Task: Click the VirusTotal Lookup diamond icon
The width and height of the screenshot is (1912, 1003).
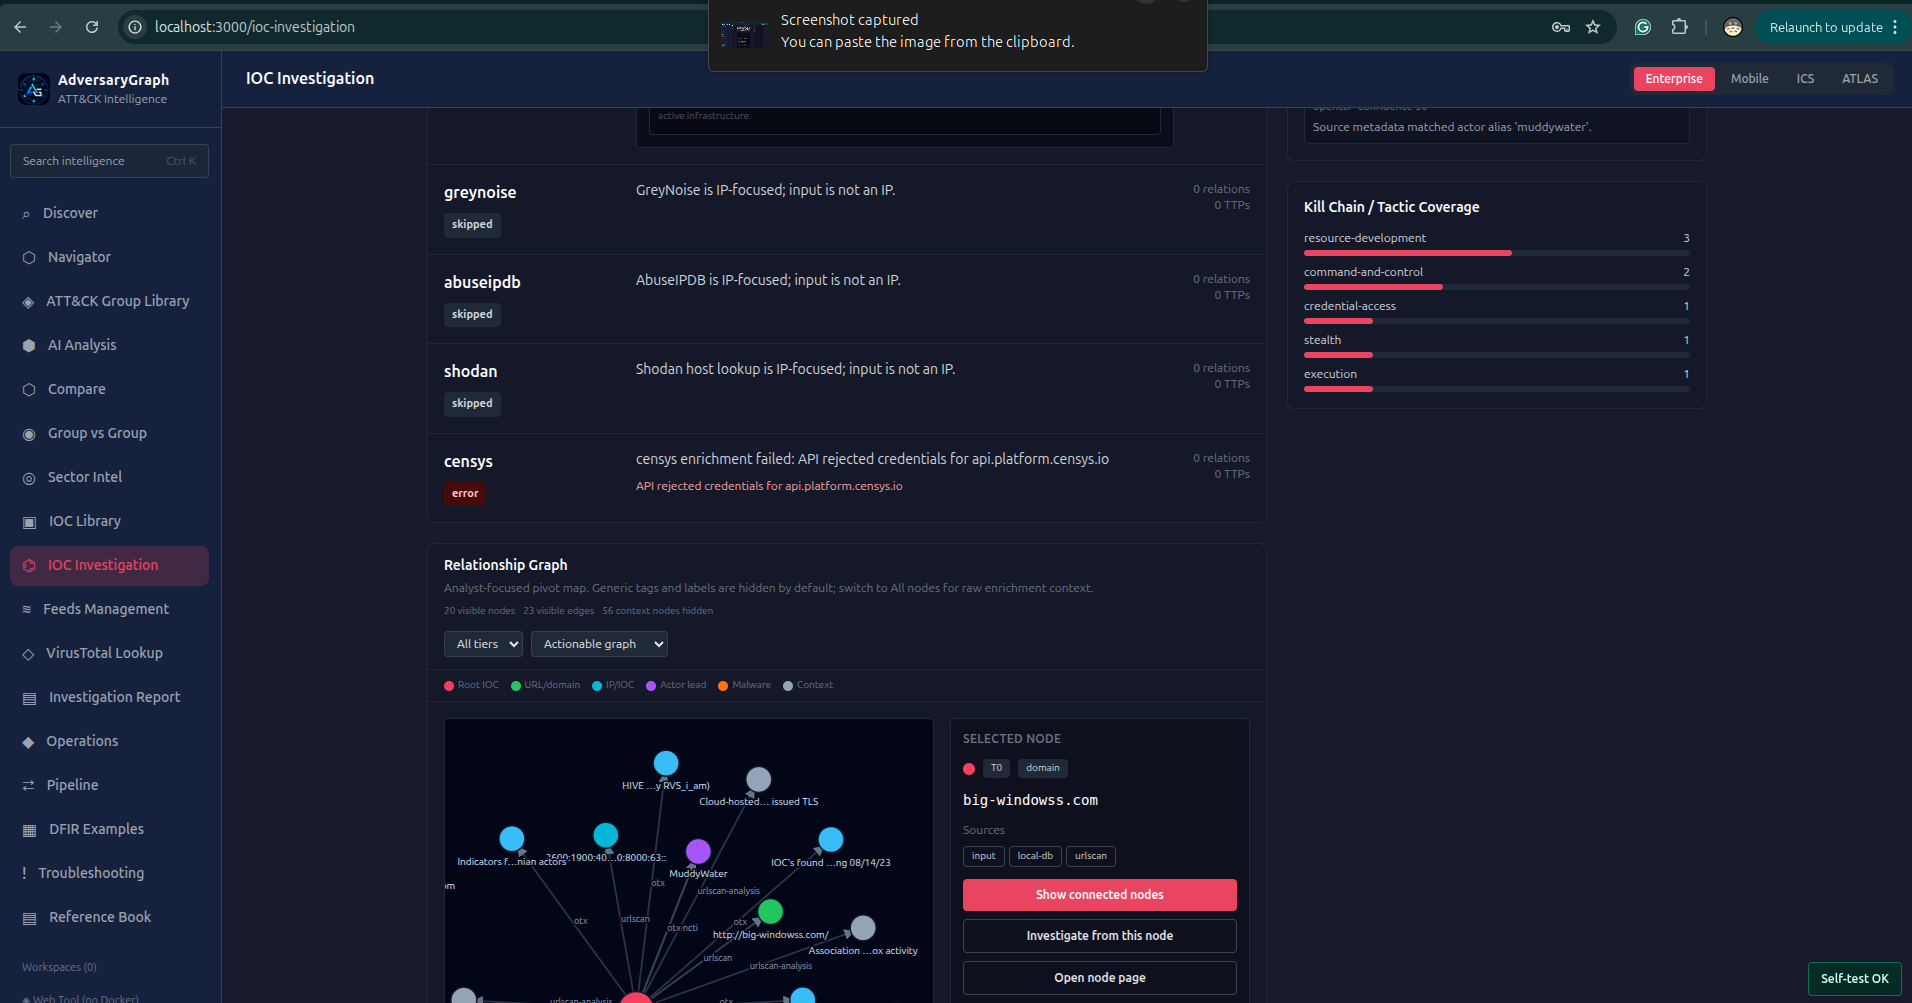Action: click(28, 654)
